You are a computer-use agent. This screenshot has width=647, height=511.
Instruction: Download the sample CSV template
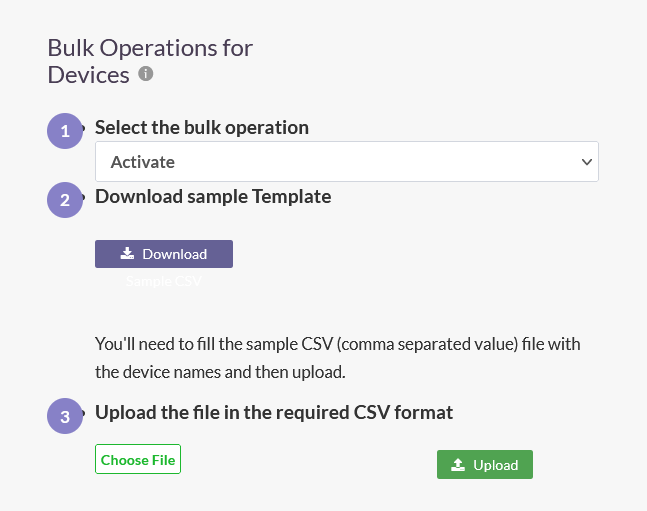pyautogui.click(x=164, y=254)
